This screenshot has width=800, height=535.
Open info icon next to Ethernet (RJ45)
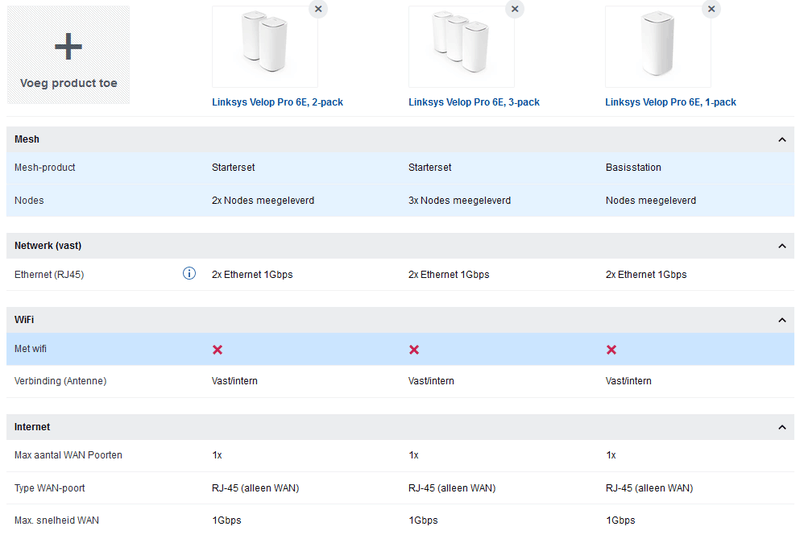coord(189,273)
